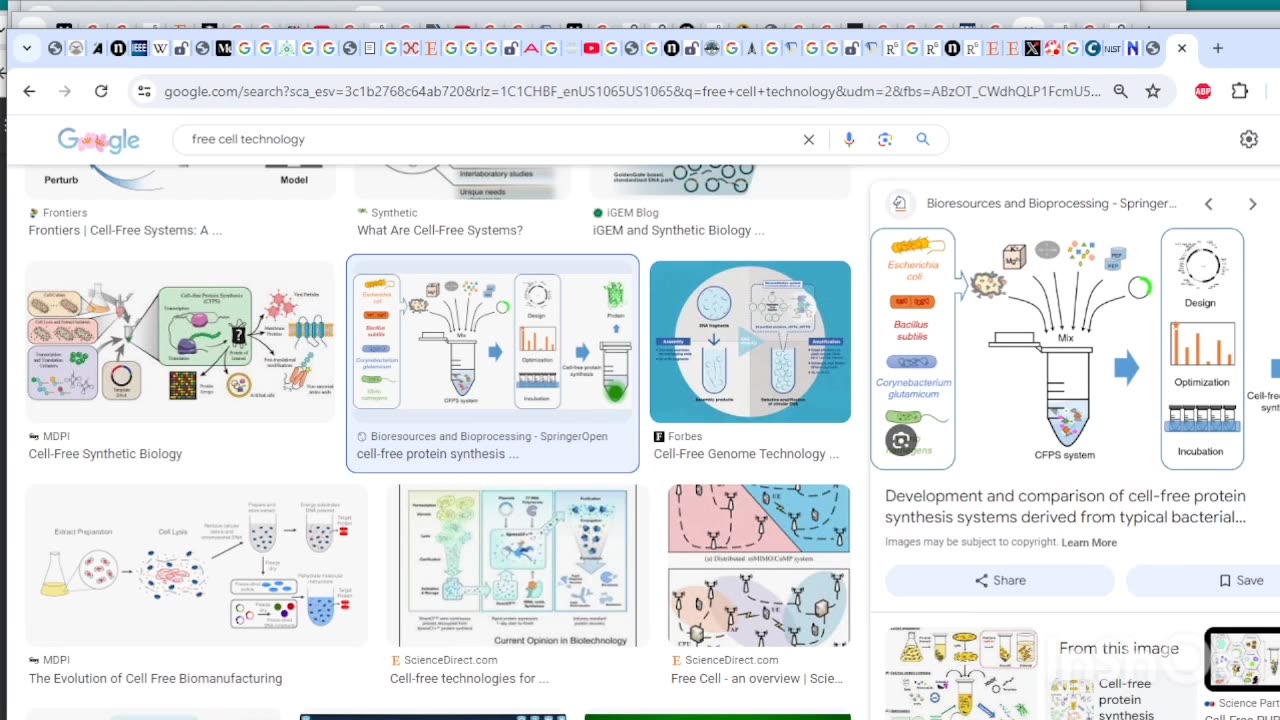Search inside image with Lens overlay icon
The height and width of the screenshot is (720, 1280).
pyautogui.click(x=901, y=440)
